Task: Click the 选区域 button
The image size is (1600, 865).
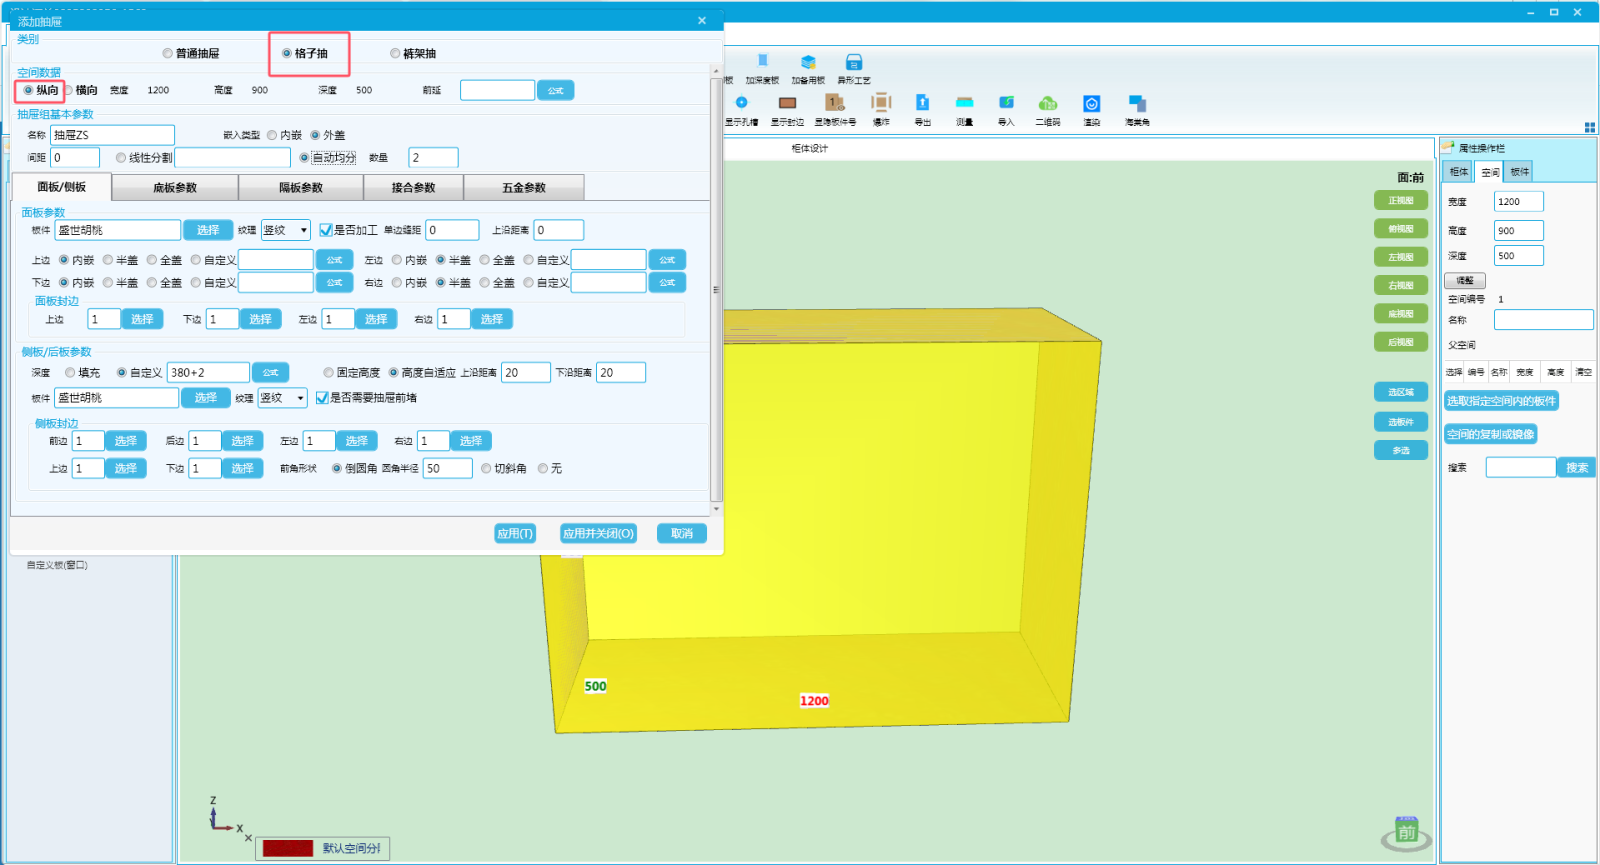Action: pyautogui.click(x=1401, y=392)
